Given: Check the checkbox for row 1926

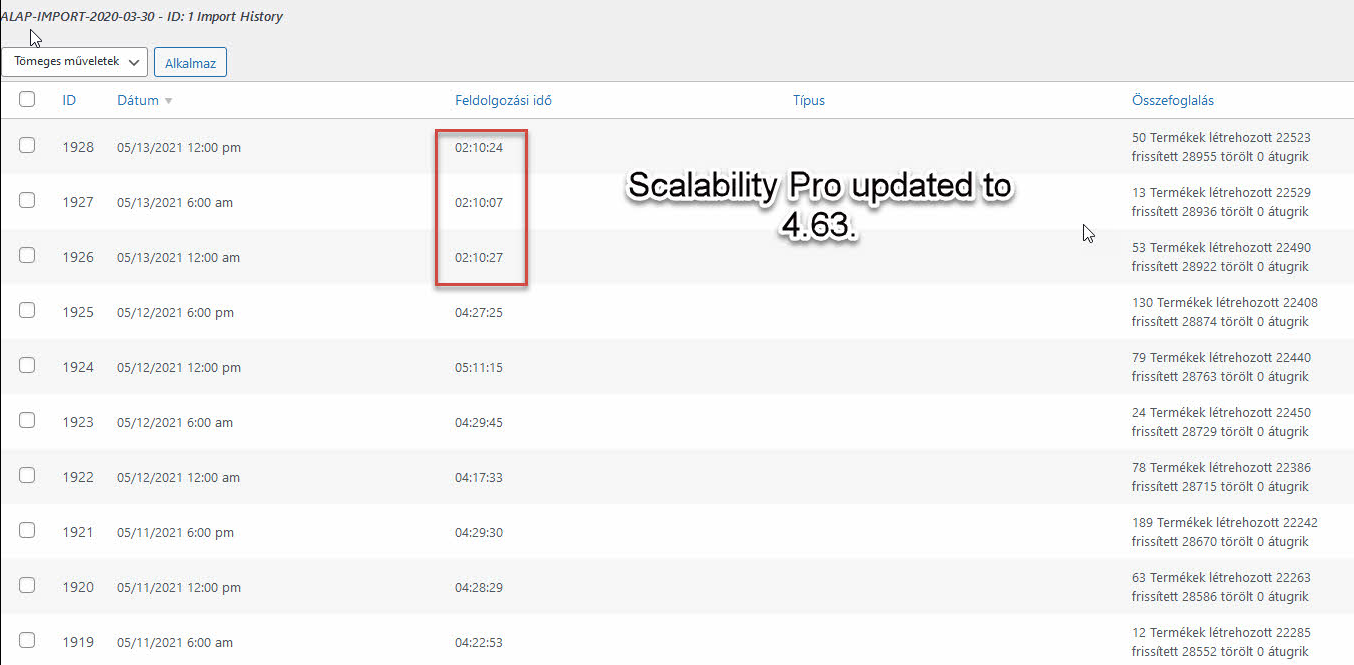Looking at the screenshot, I should (x=27, y=254).
